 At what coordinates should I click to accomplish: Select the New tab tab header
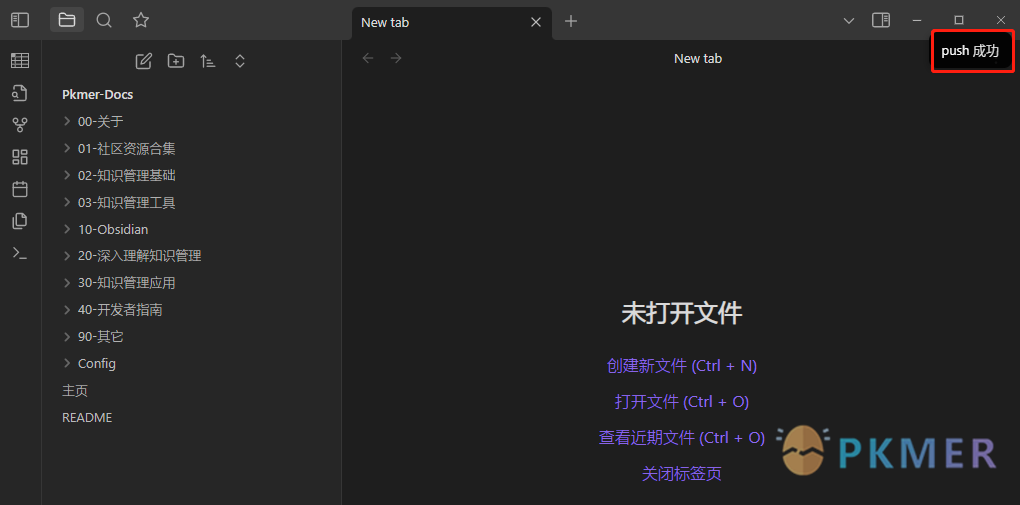[452, 23]
